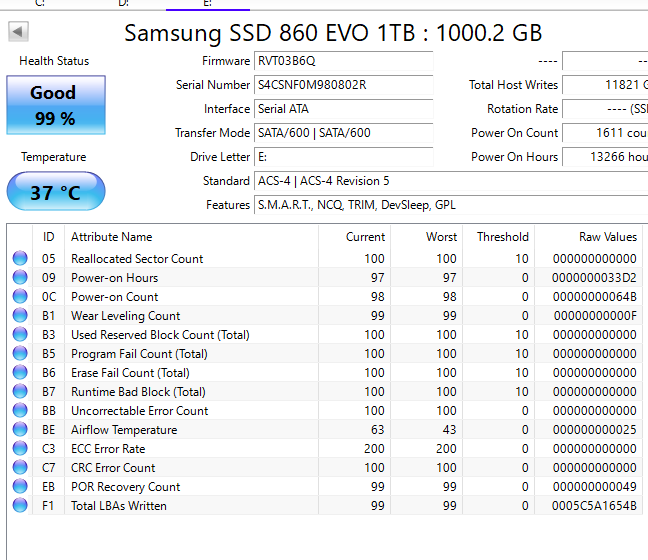The height and width of the screenshot is (560, 648).
Task: Click the Raw Values column header
Action: 588,237
